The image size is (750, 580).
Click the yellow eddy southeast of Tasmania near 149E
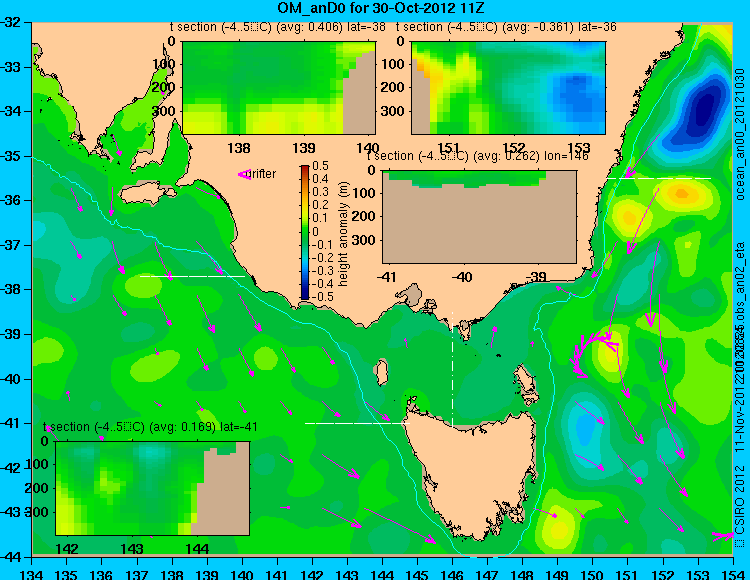[559, 528]
